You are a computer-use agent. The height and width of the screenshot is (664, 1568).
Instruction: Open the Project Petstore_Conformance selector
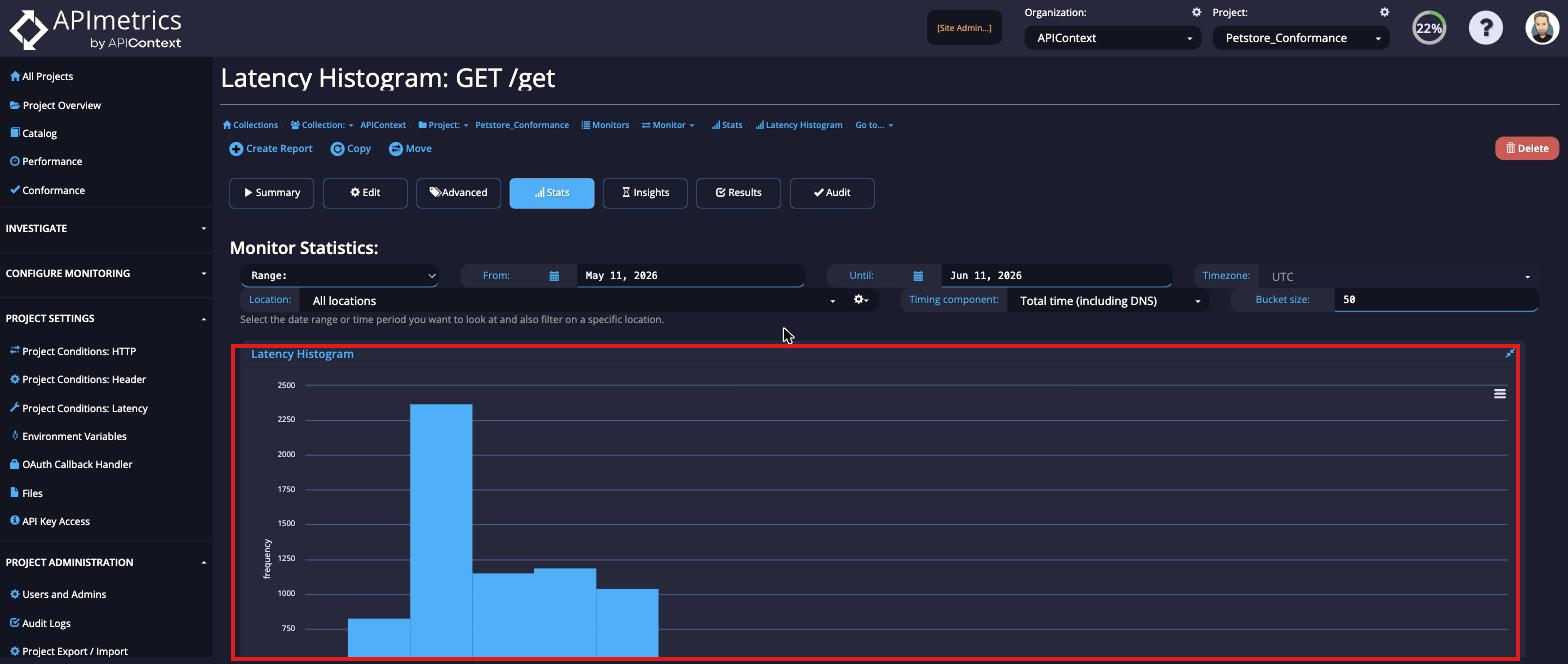(x=1301, y=38)
